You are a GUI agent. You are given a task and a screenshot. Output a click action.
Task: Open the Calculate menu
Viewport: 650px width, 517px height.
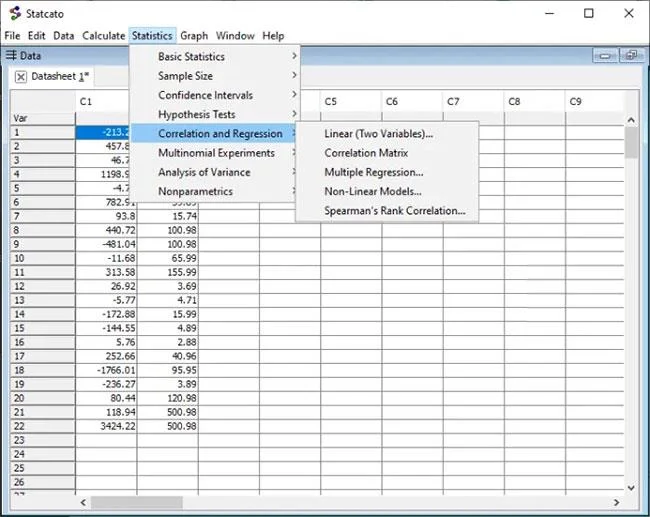click(x=104, y=36)
